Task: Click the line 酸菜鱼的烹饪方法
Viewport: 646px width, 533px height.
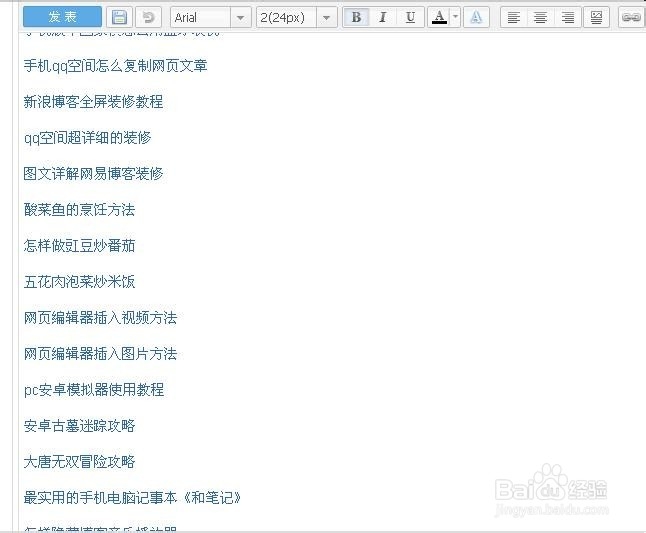Action: 80,210
